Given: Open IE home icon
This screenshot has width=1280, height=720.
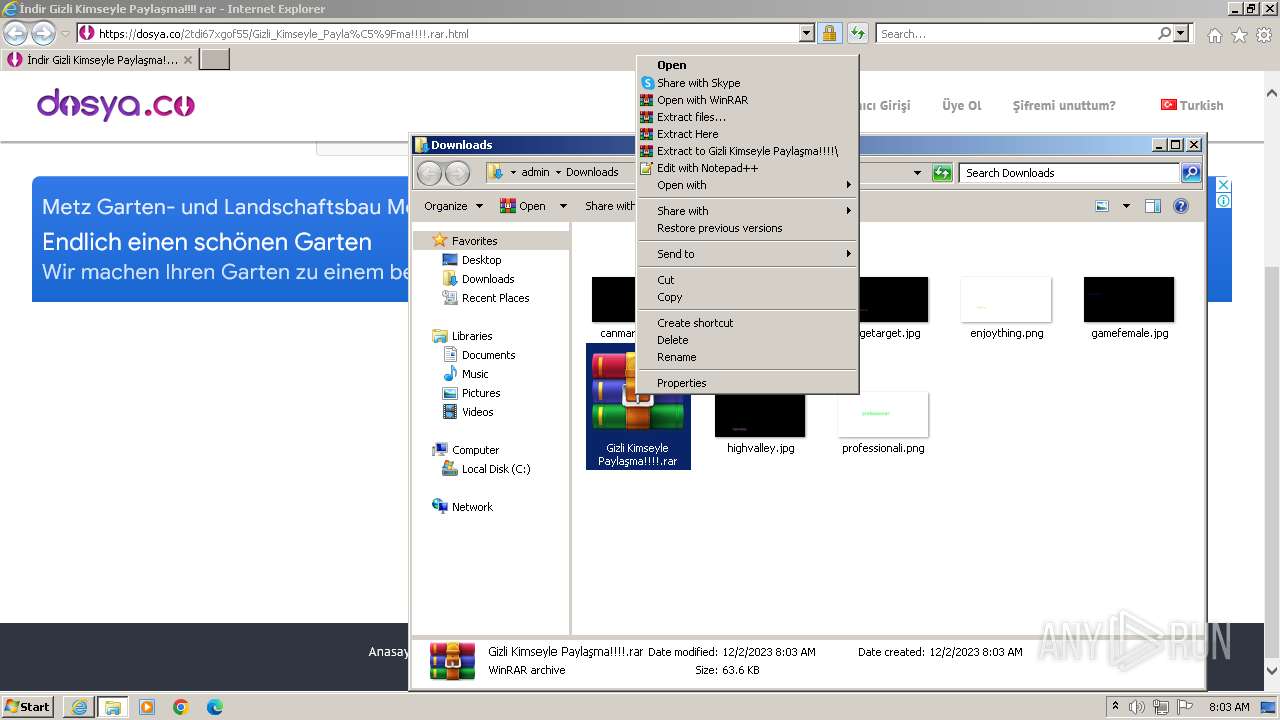Looking at the screenshot, I should click(1214, 35).
